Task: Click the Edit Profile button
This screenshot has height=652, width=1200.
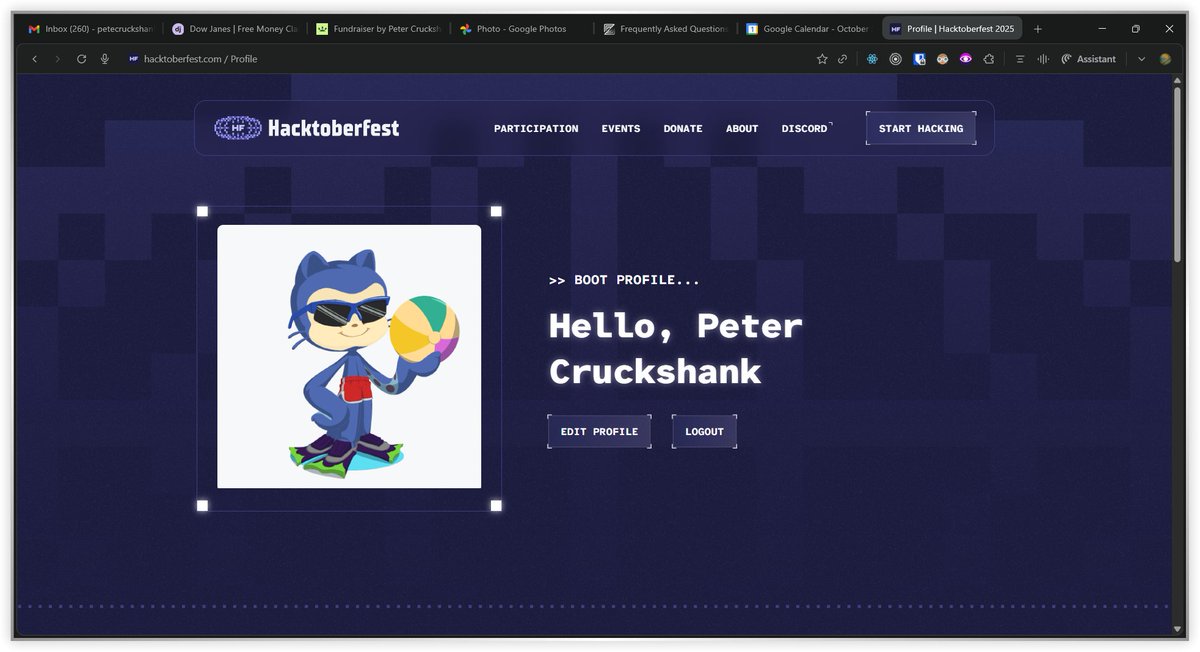Action: [599, 431]
